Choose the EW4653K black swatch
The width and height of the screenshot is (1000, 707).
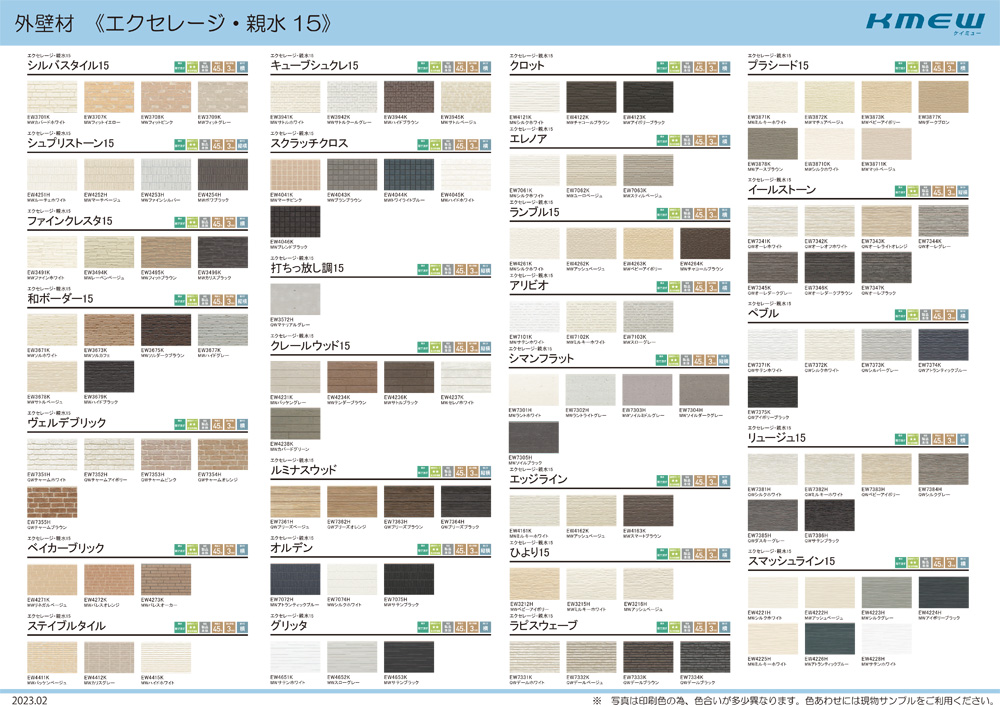[409, 658]
